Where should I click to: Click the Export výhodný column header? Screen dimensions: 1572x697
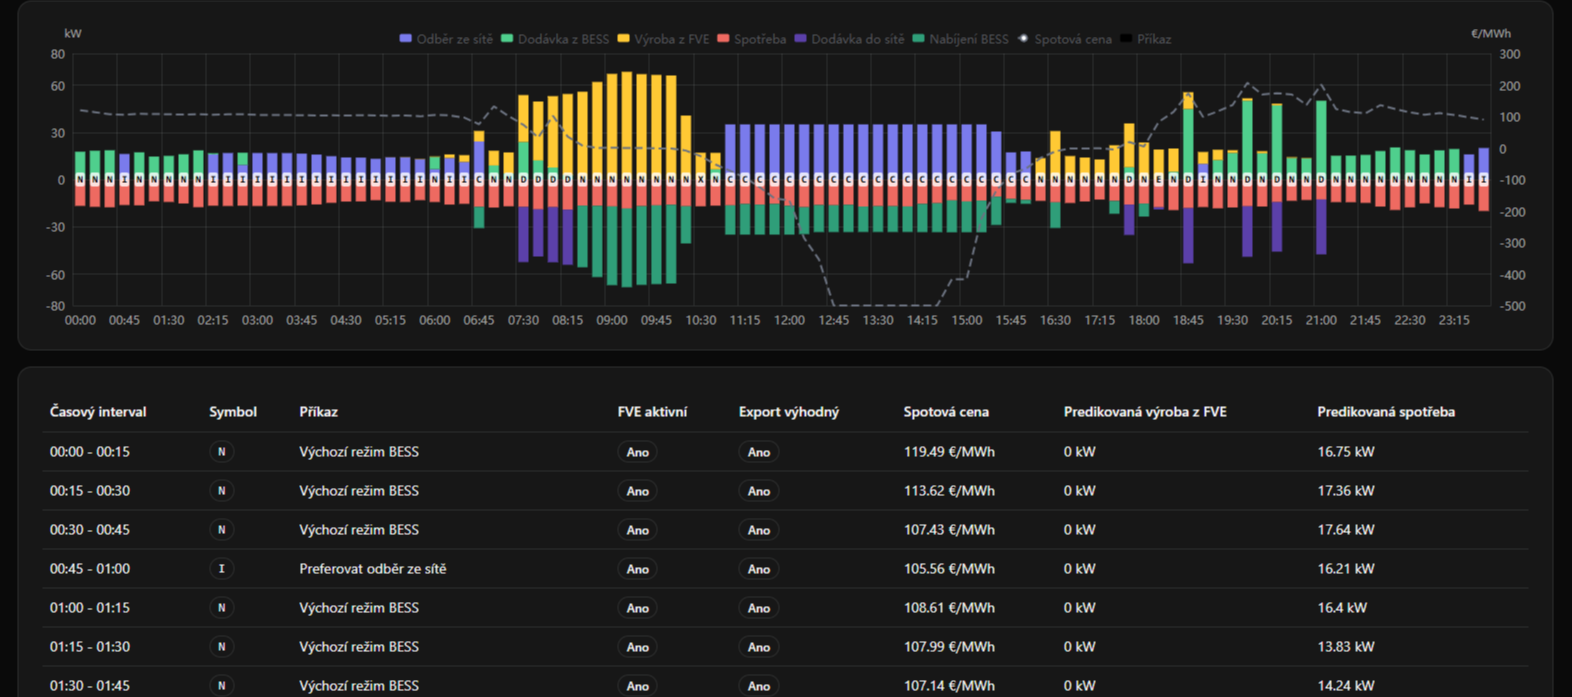click(789, 412)
